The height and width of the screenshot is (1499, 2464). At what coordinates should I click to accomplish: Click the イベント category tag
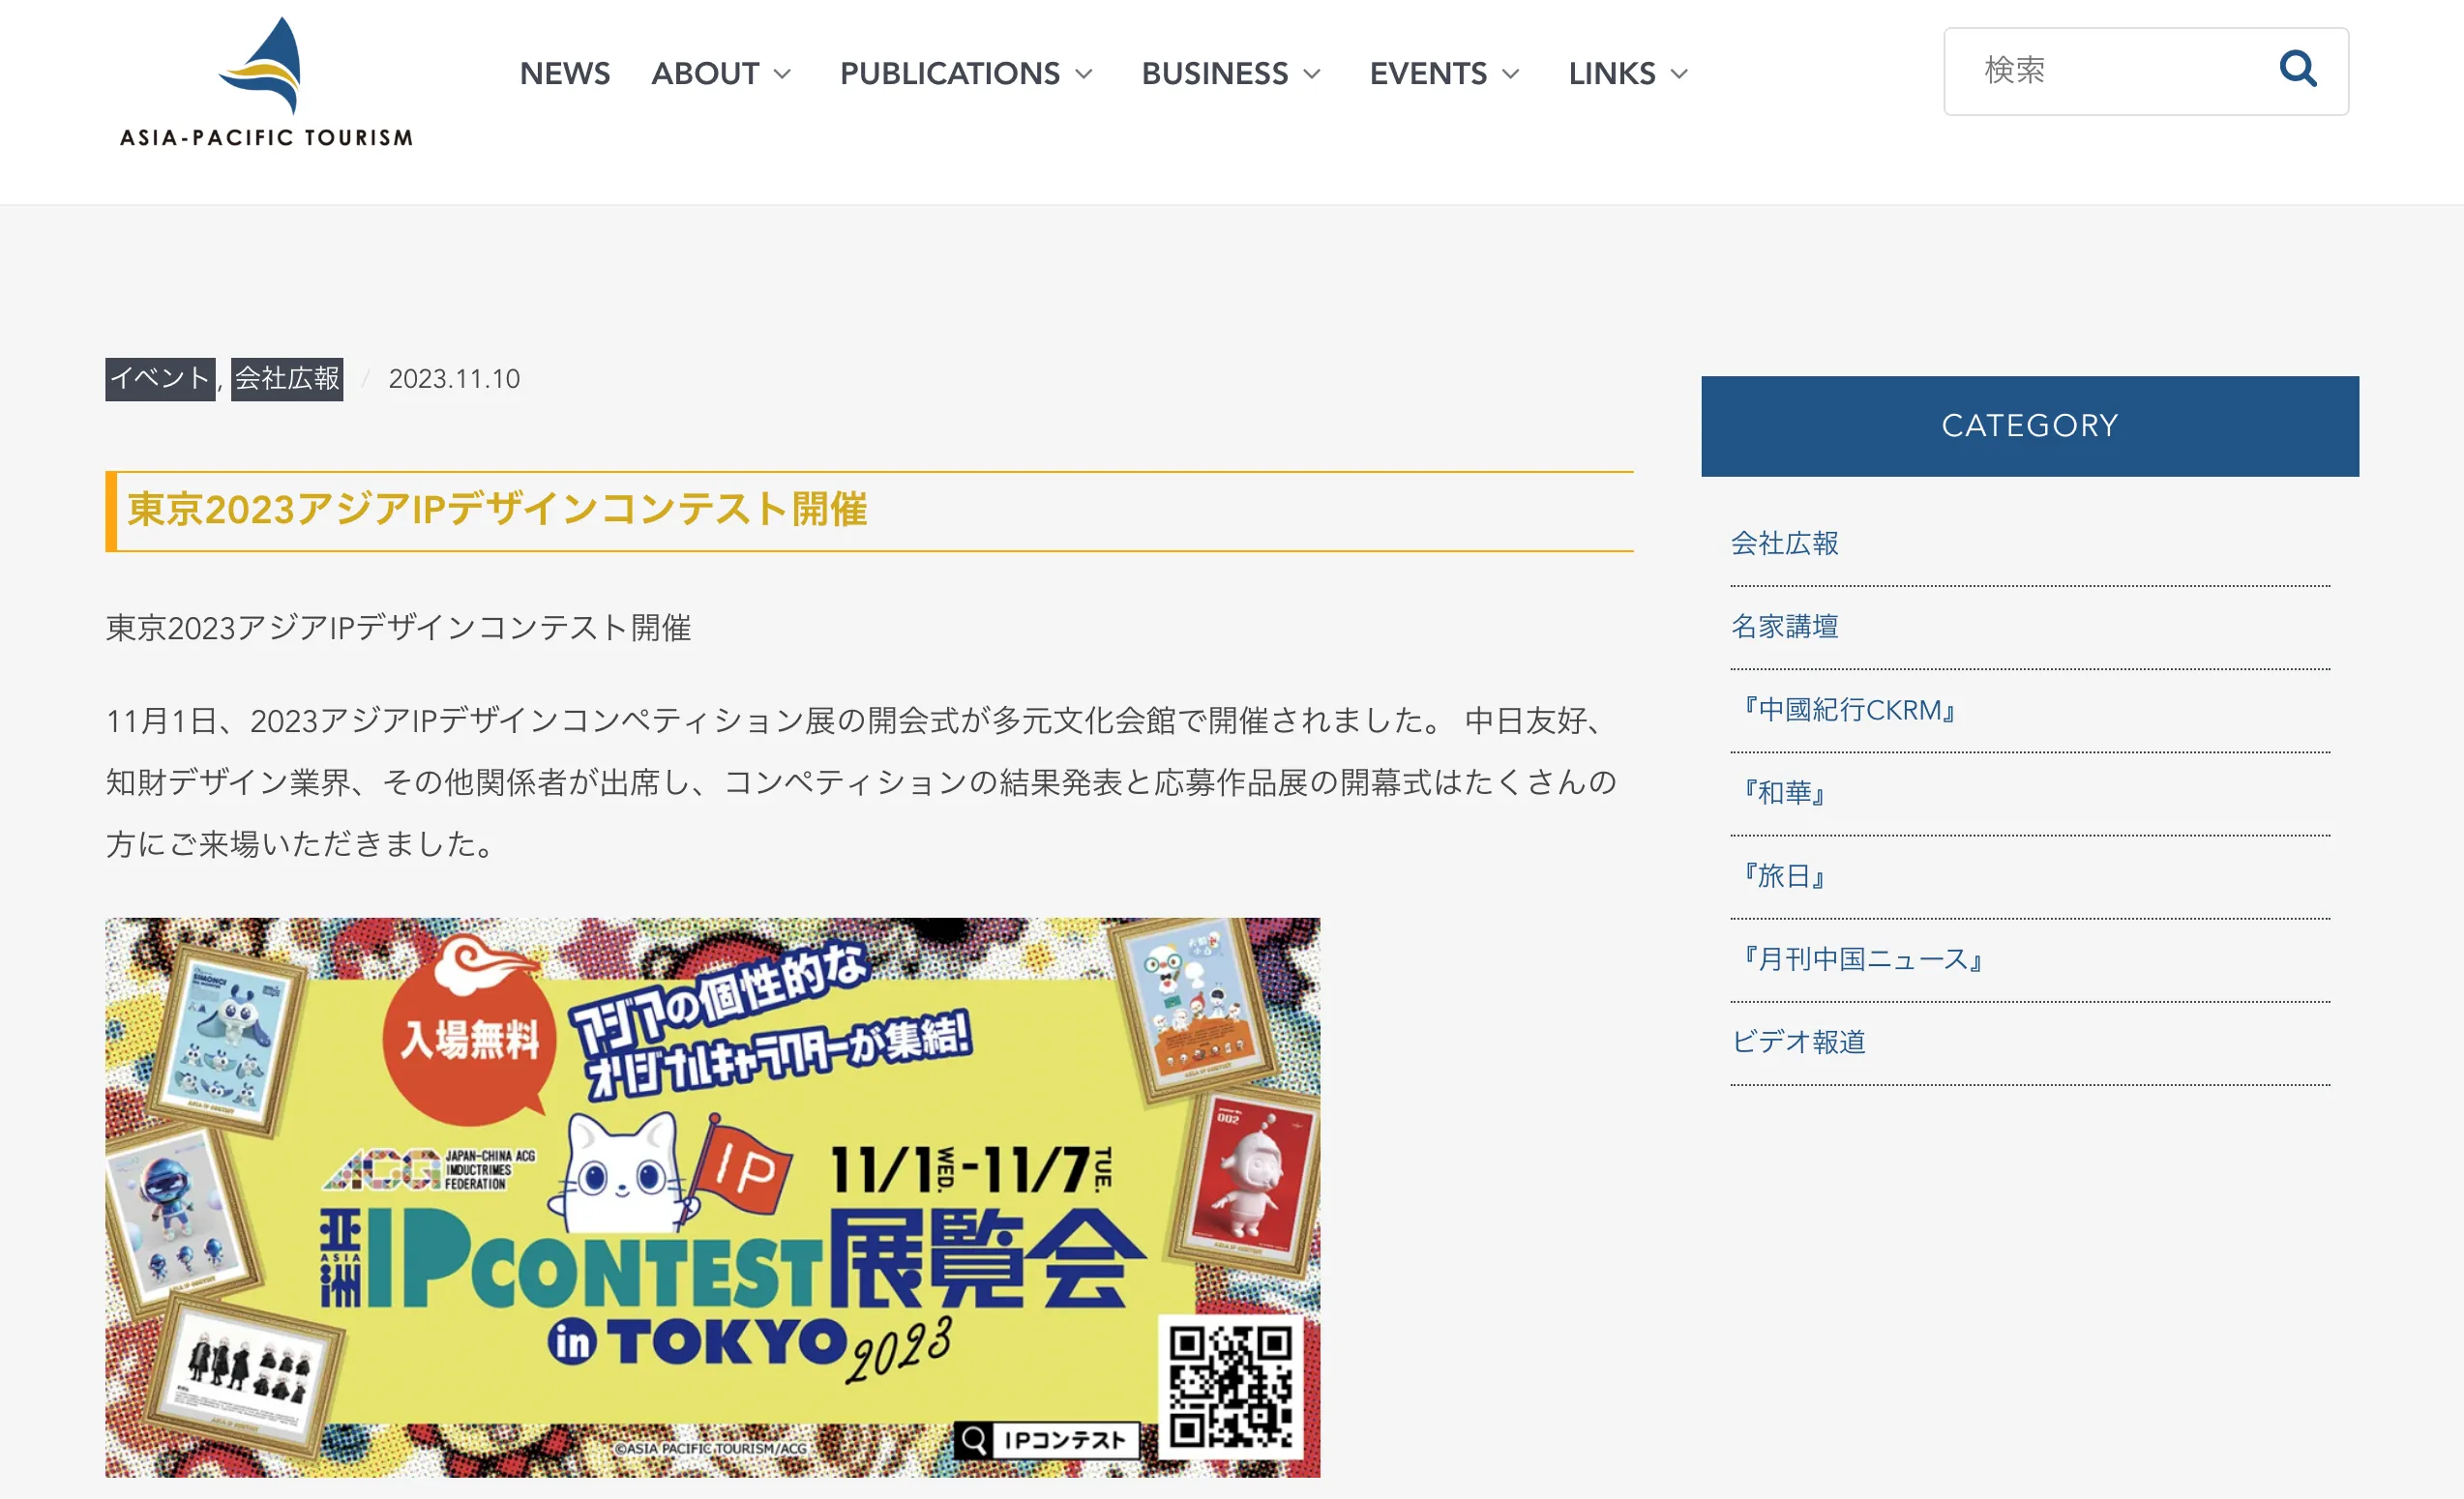pos(160,379)
